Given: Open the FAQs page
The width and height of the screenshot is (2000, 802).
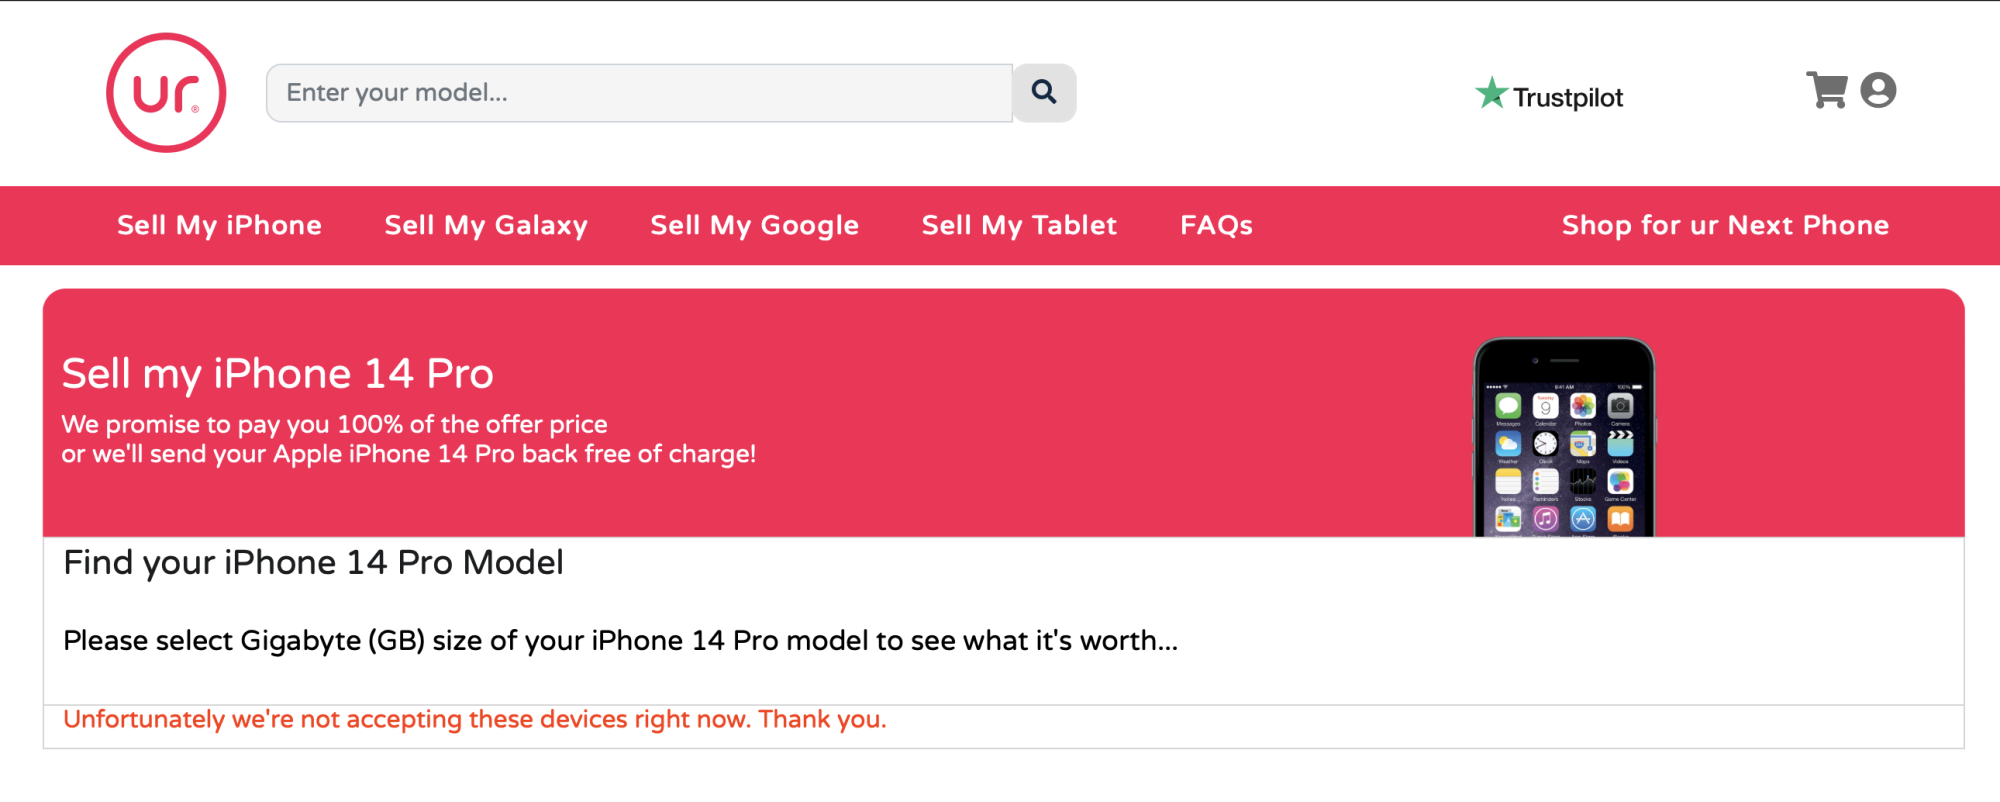Looking at the screenshot, I should coord(1216,225).
